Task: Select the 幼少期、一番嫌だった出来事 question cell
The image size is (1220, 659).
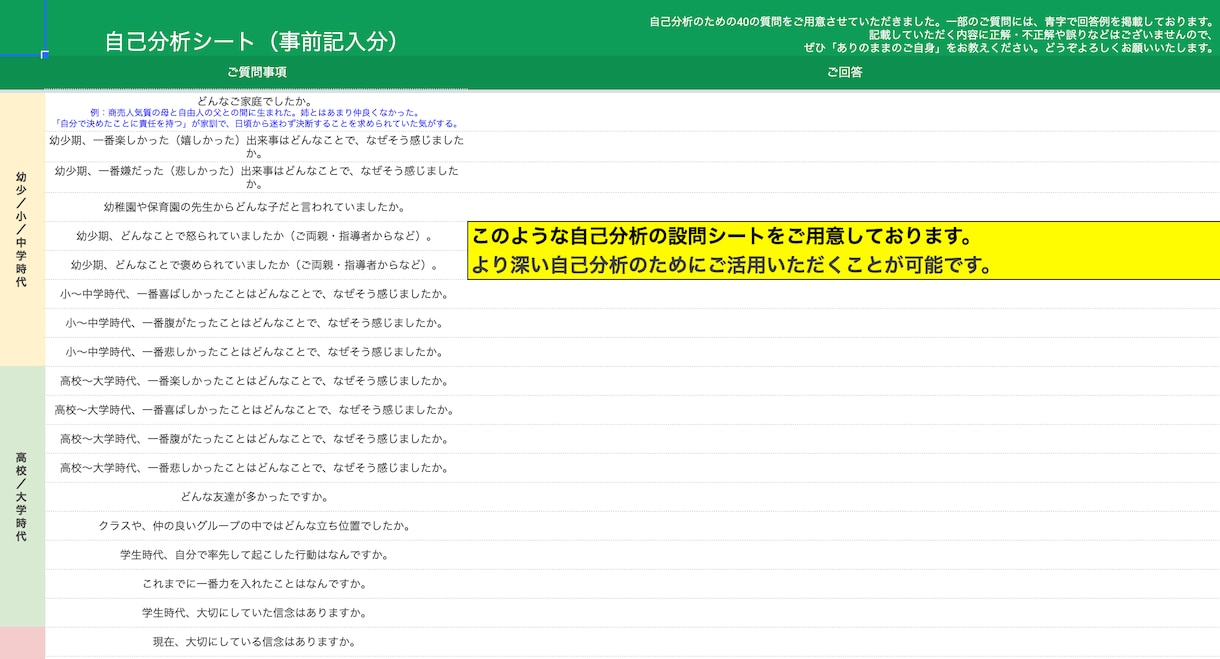Action: click(x=256, y=177)
